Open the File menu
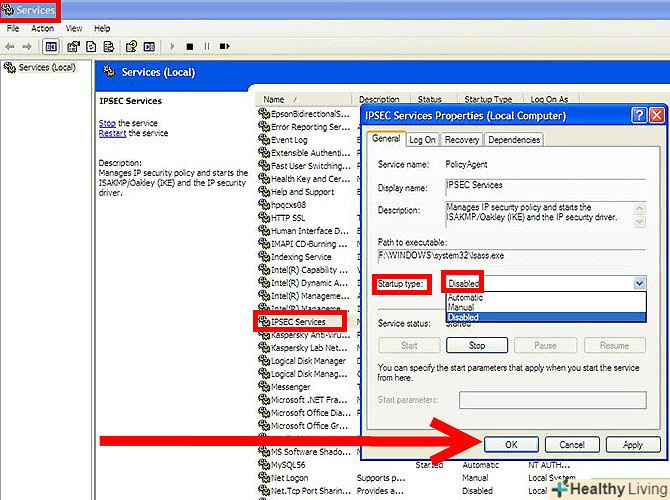Screen dimensions: 670x500 pos(13,28)
